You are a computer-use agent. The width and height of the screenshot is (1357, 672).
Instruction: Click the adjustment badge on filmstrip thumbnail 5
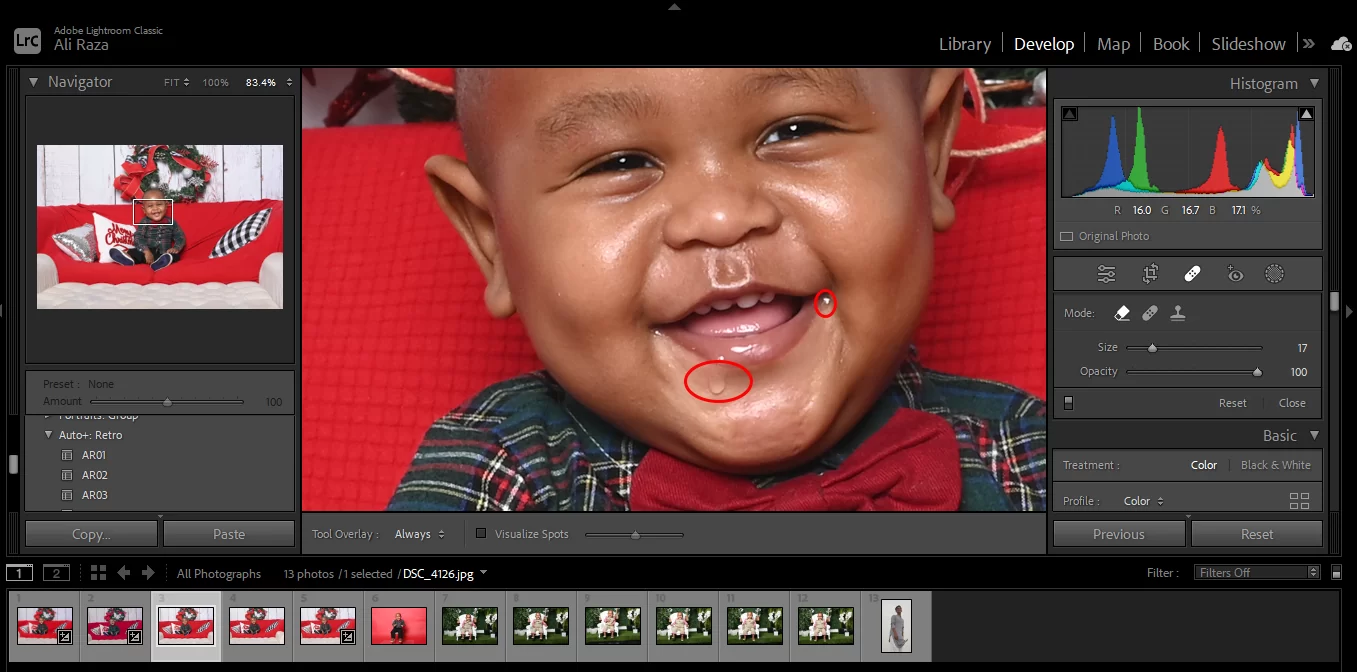coord(348,636)
